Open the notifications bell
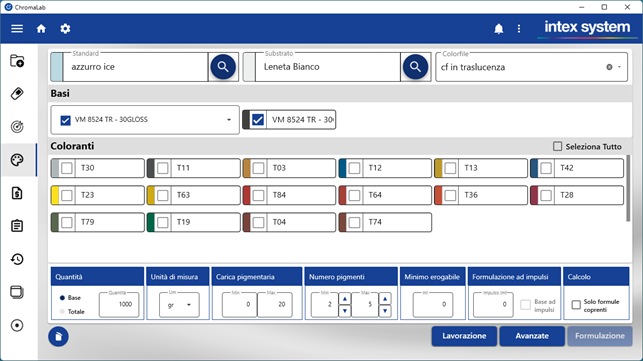 pyautogui.click(x=499, y=29)
